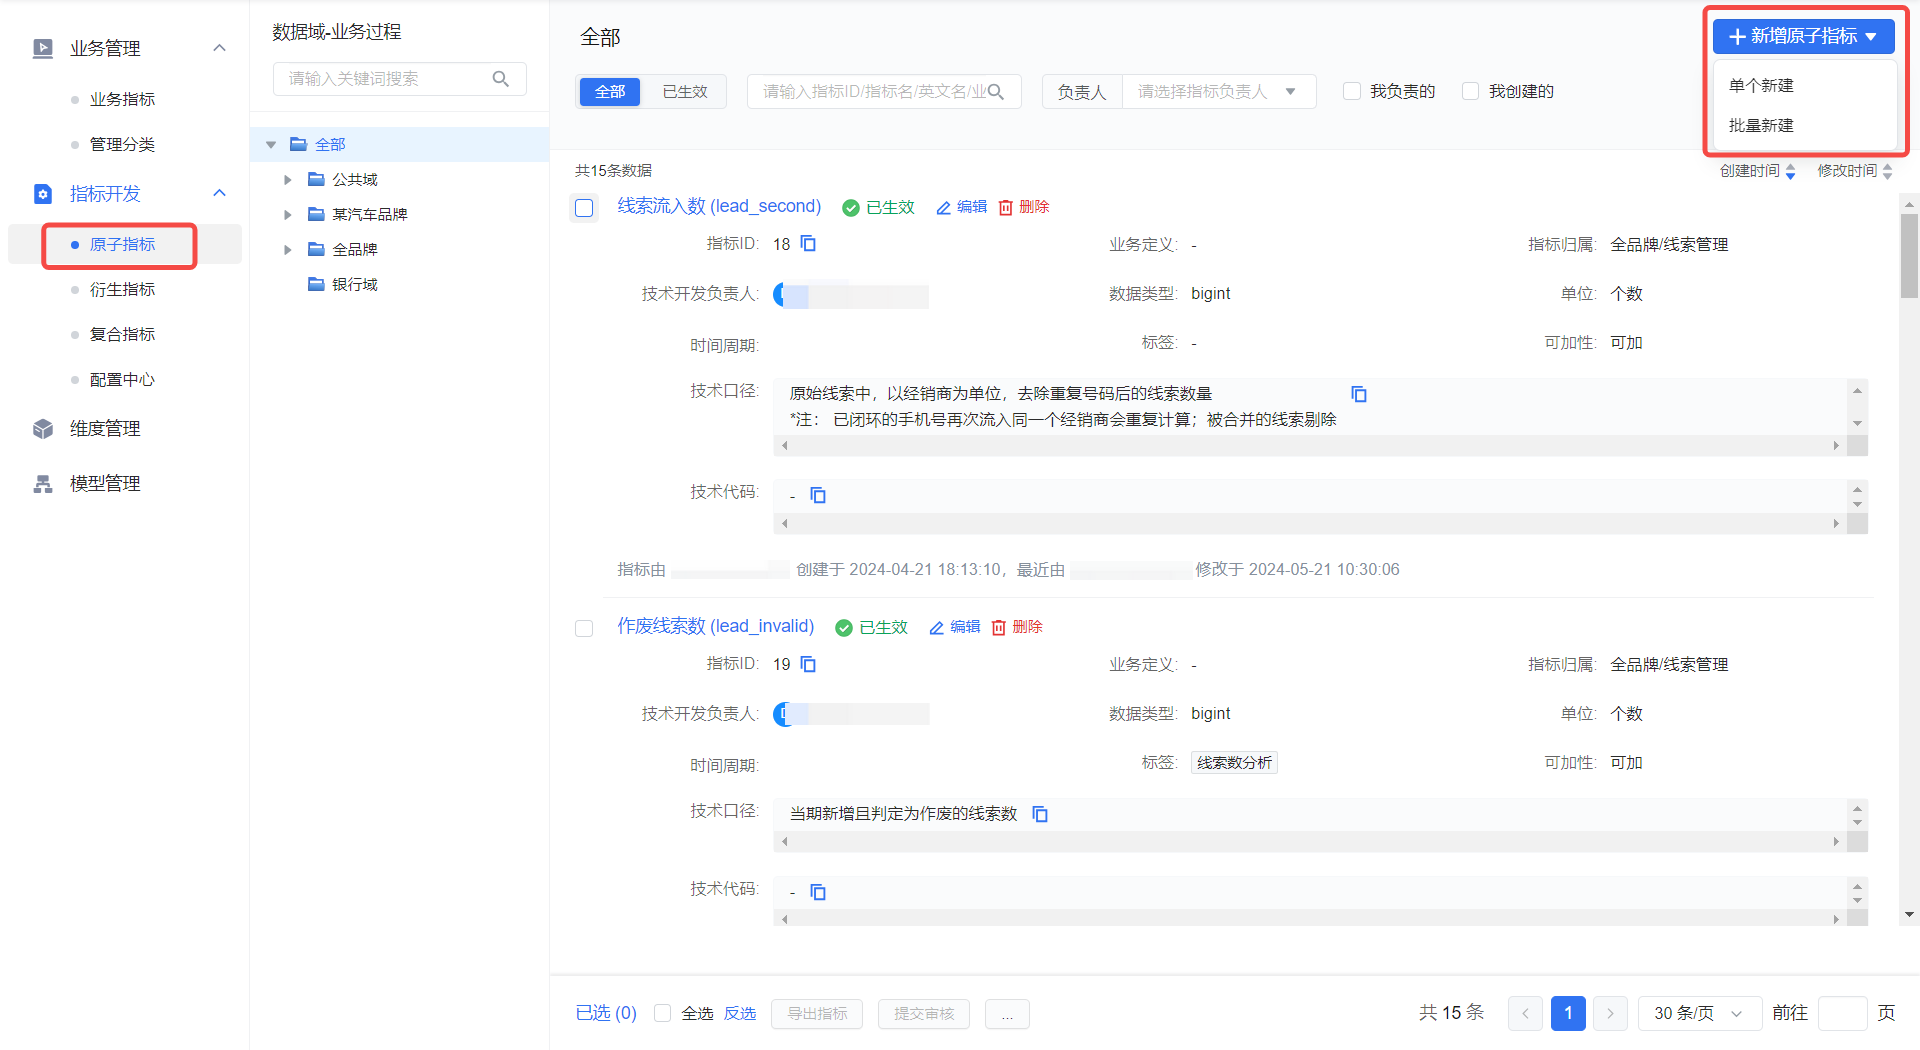Expand the 公共域 tree node
This screenshot has width=1920, height=1050.
pos(288,180)
